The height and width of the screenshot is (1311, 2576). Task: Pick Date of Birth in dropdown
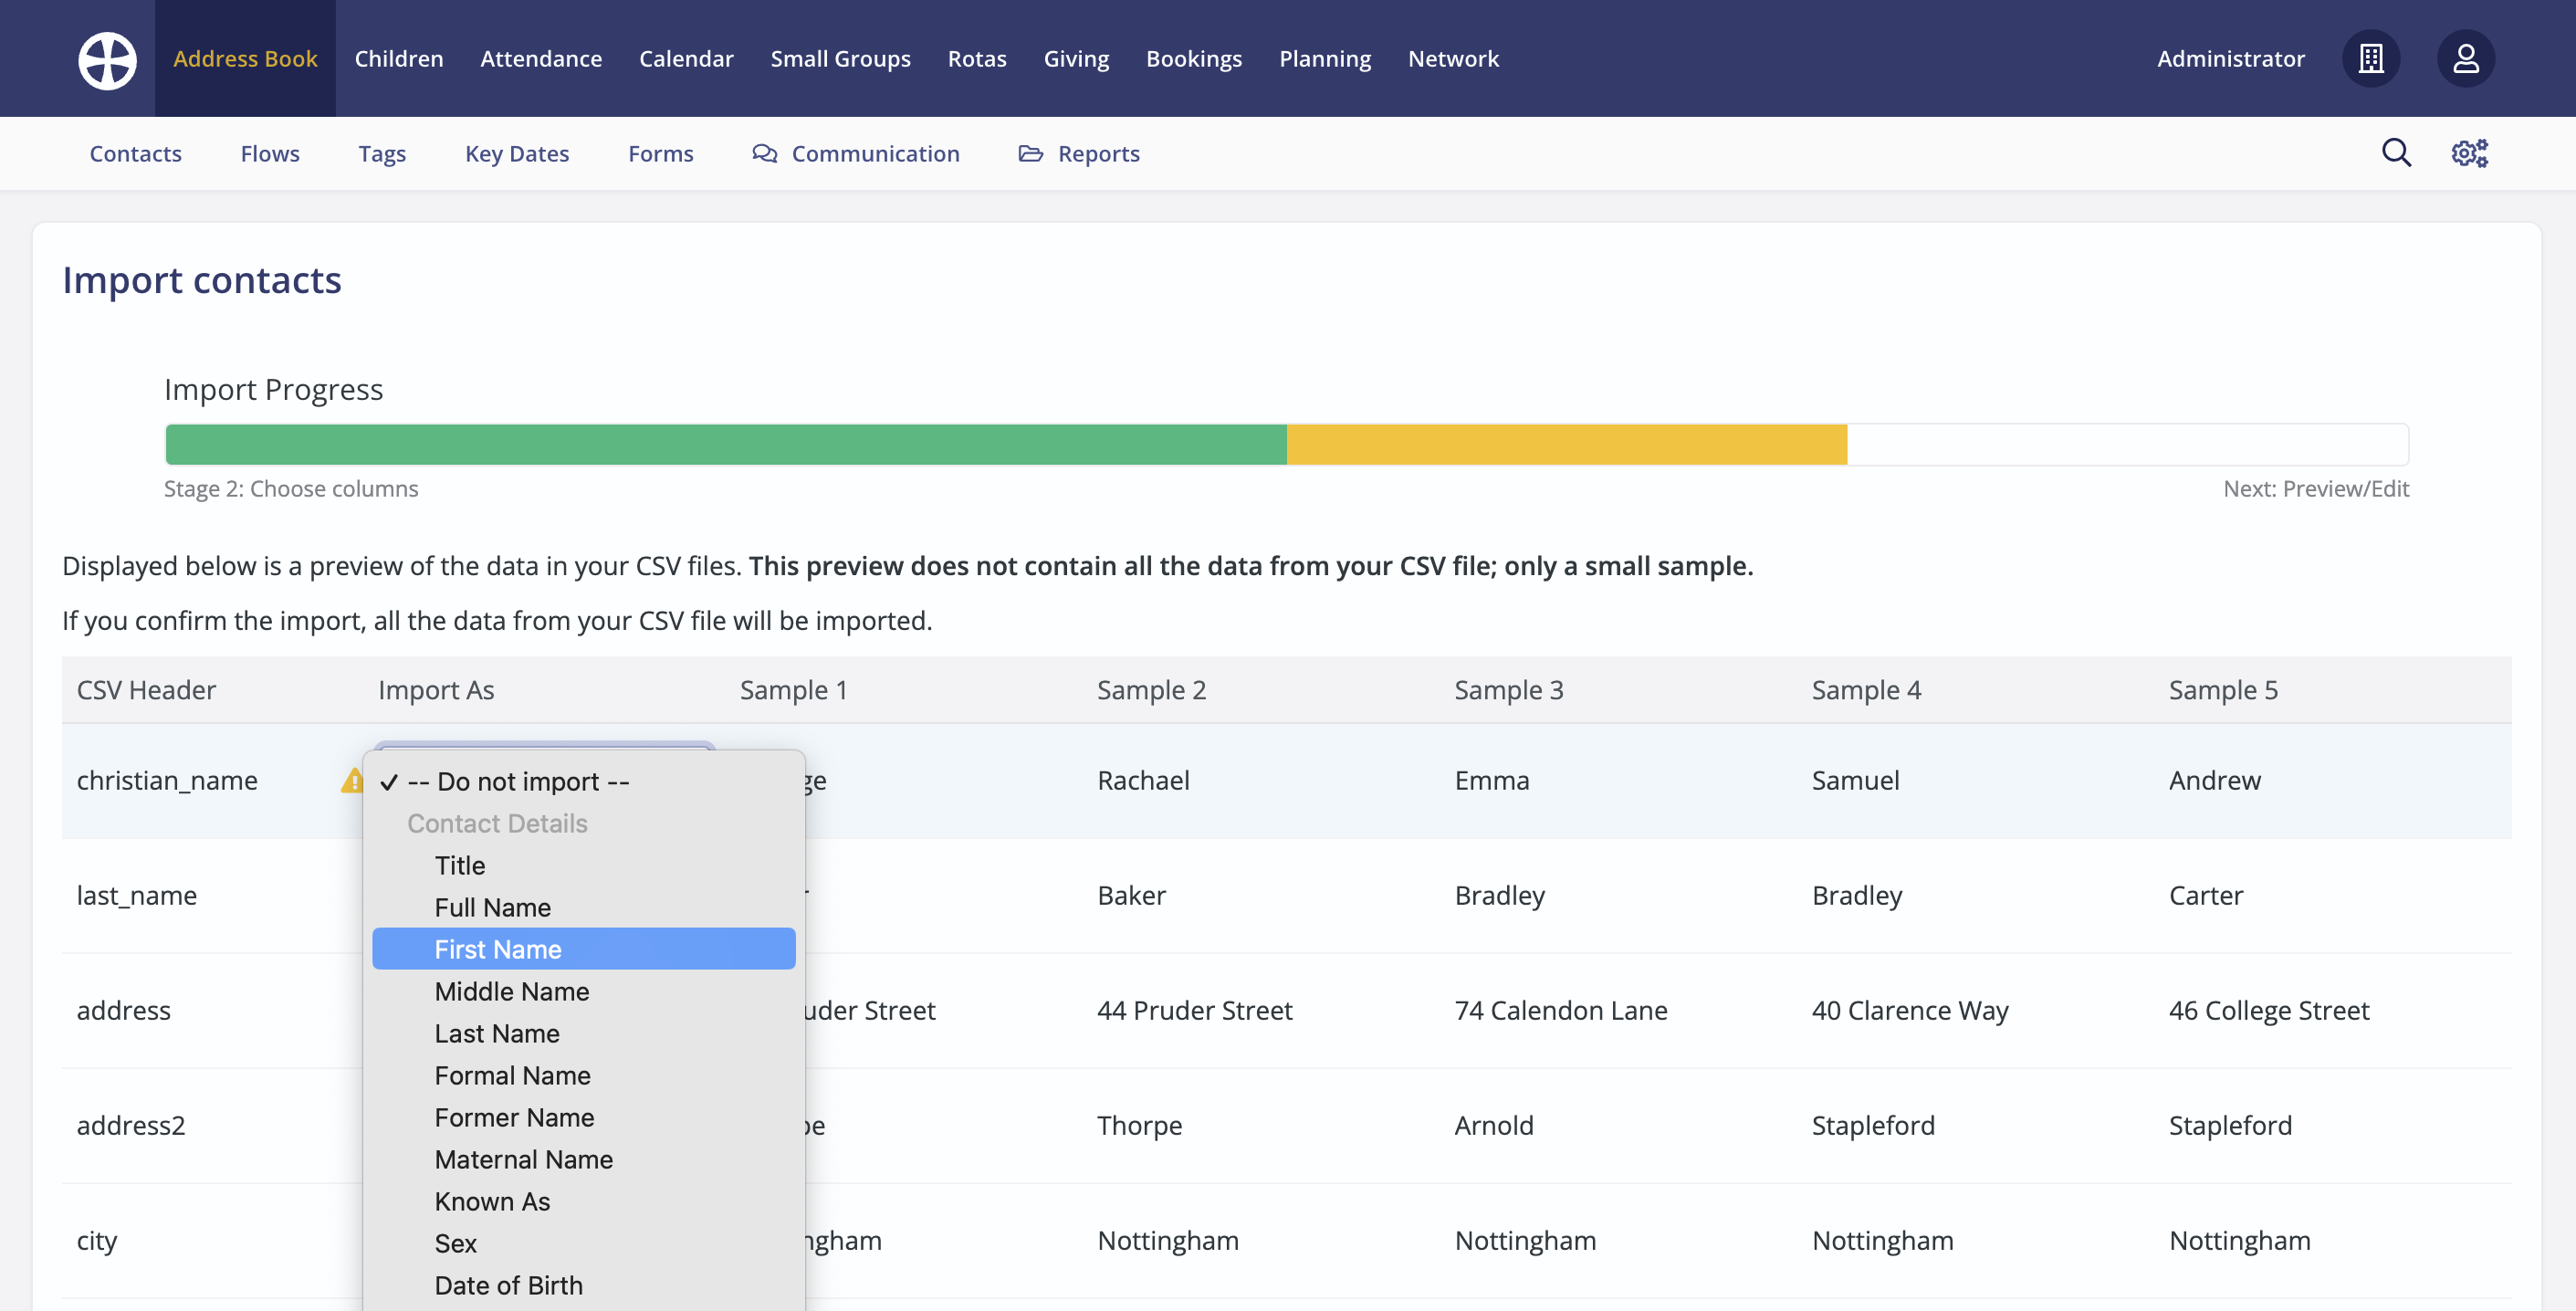[x=508, y=1285]
